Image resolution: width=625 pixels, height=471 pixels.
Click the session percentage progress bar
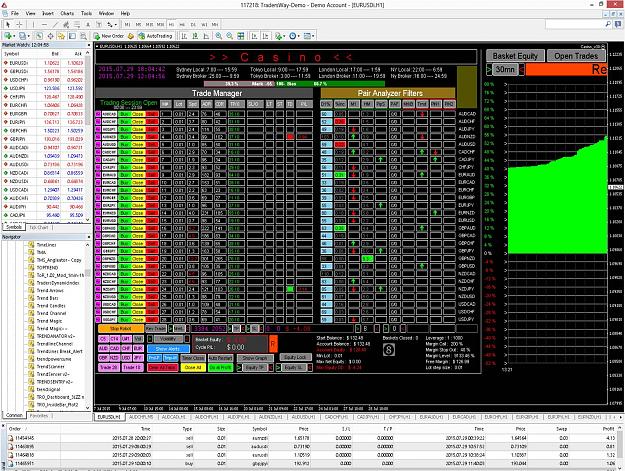294,84
